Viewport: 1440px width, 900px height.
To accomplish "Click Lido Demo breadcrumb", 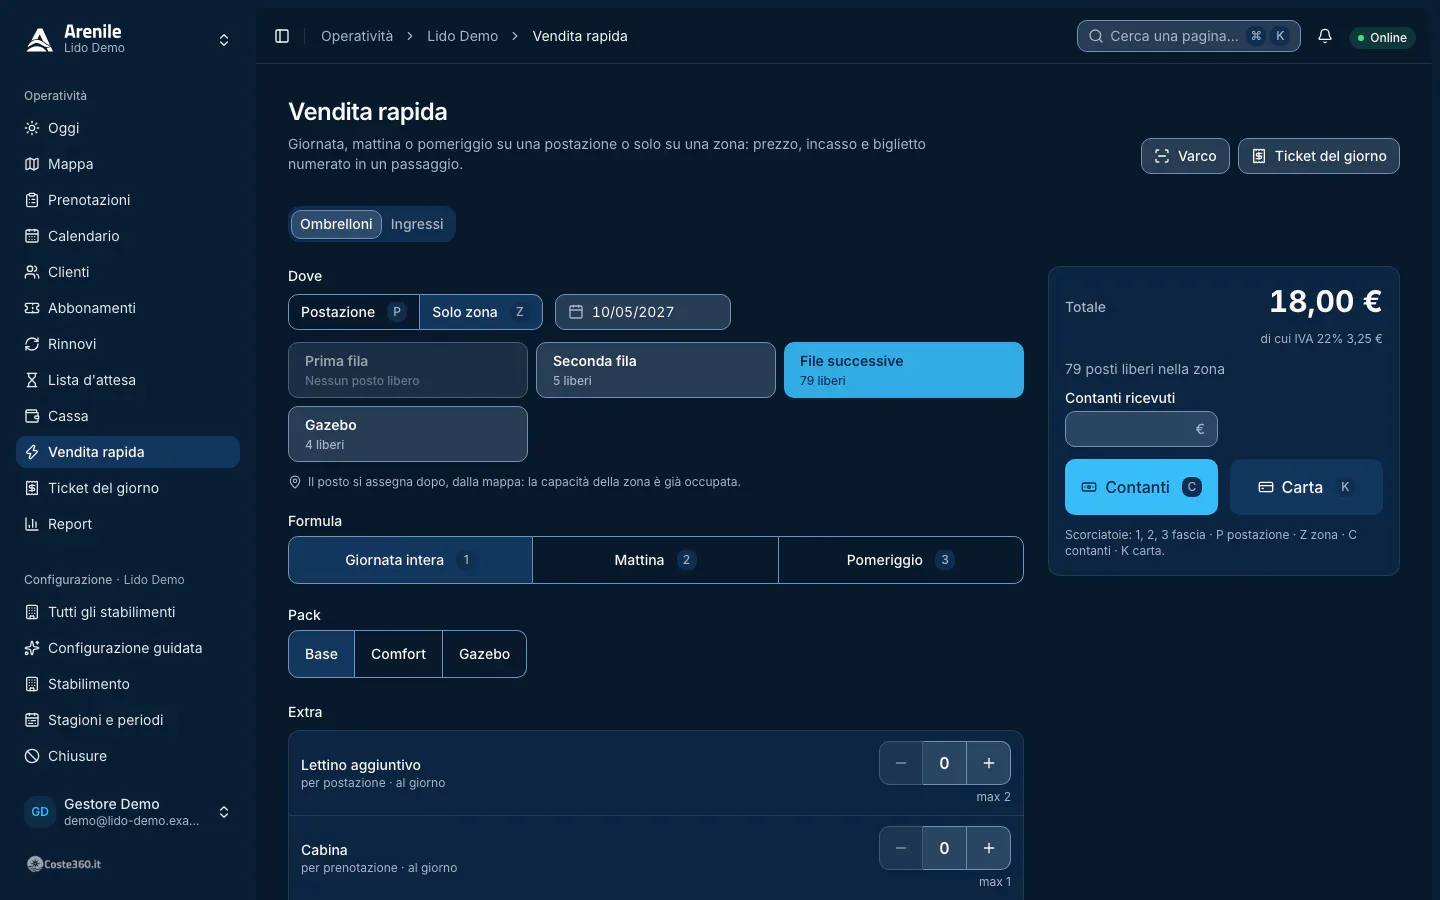I will [x=463, y=36].
